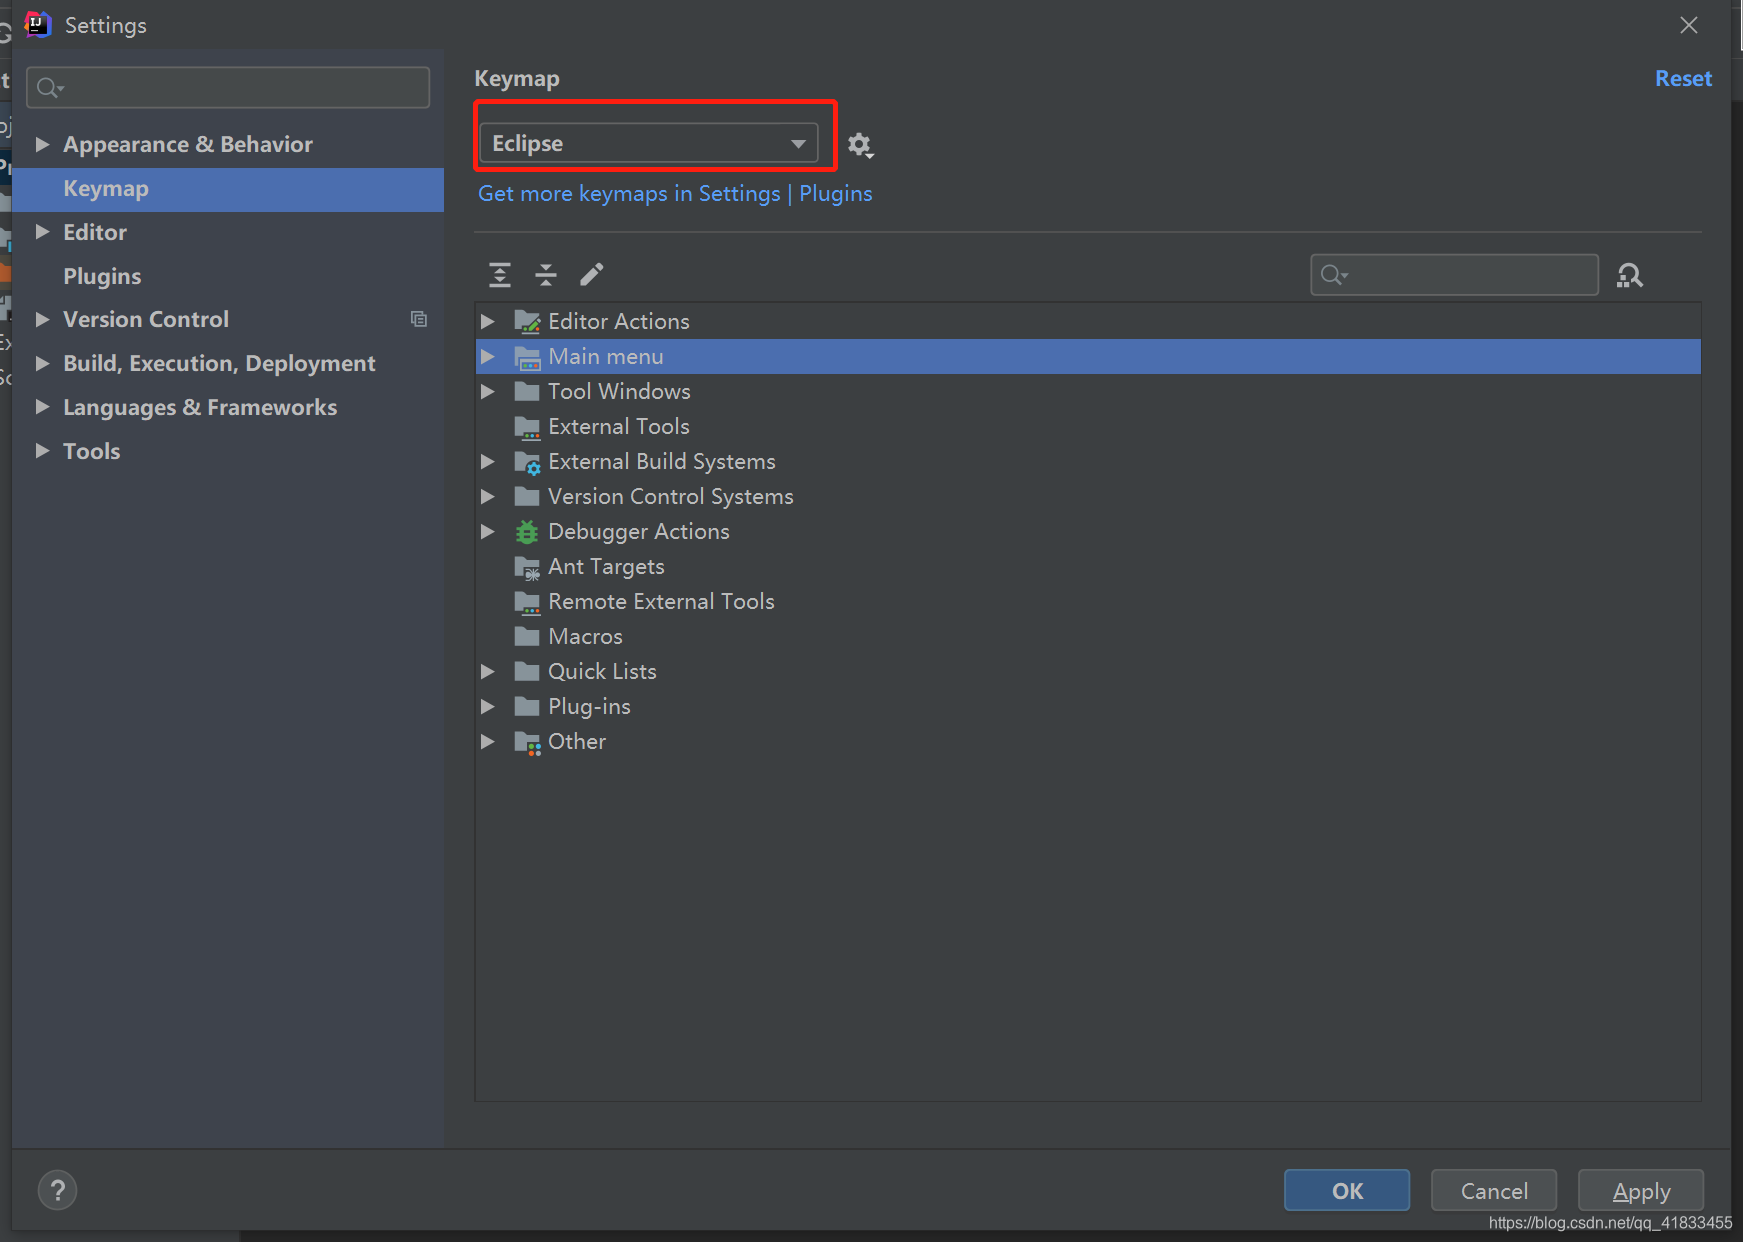Open Languages & Frameworks category

tap(200, 407)
